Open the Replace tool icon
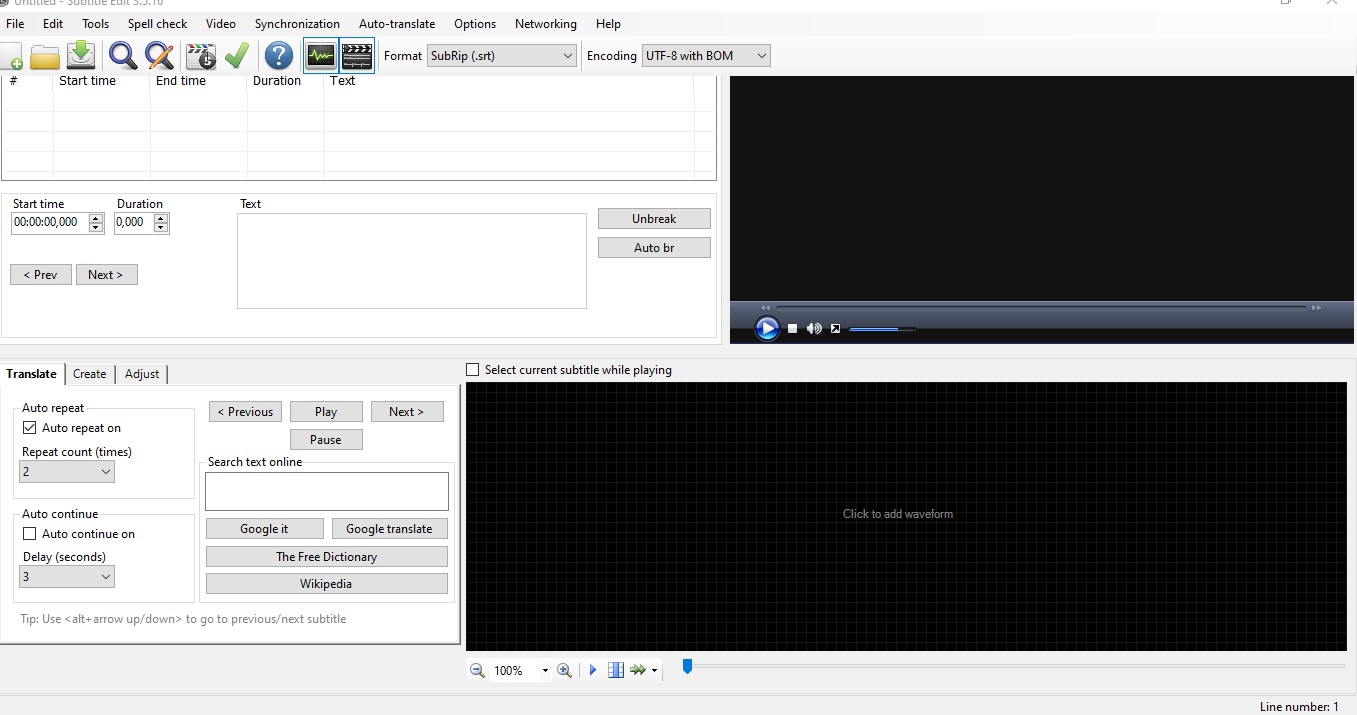 pos(159,56)
